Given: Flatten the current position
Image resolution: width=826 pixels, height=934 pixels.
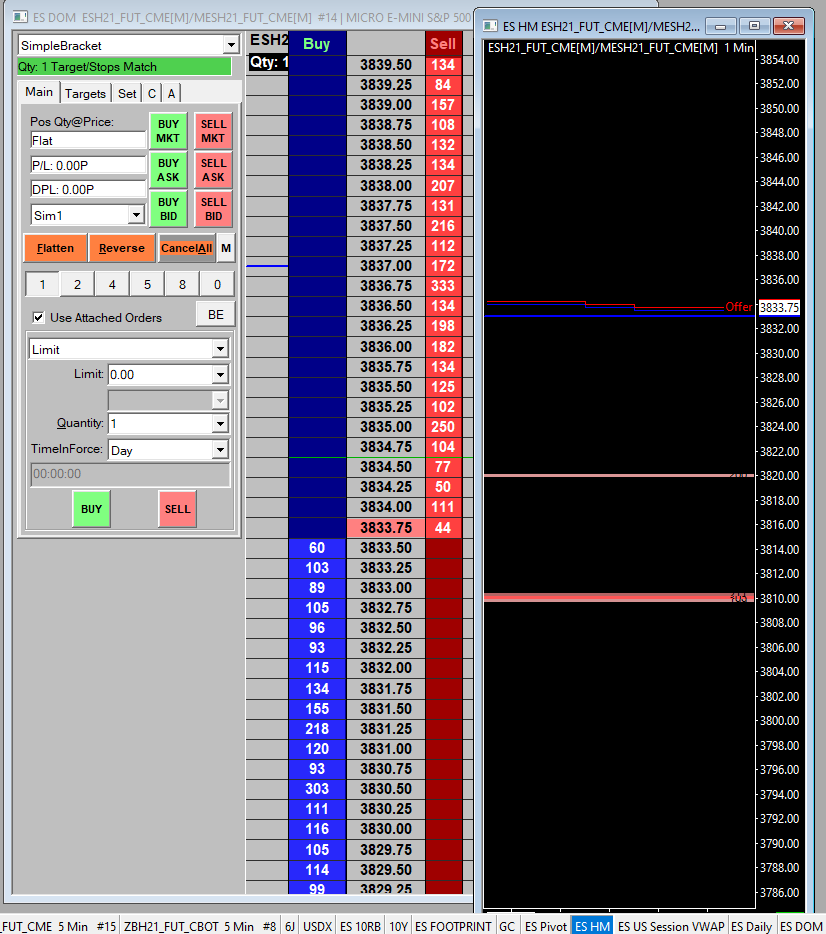Looking at the screenshot, I should [55, 248].
